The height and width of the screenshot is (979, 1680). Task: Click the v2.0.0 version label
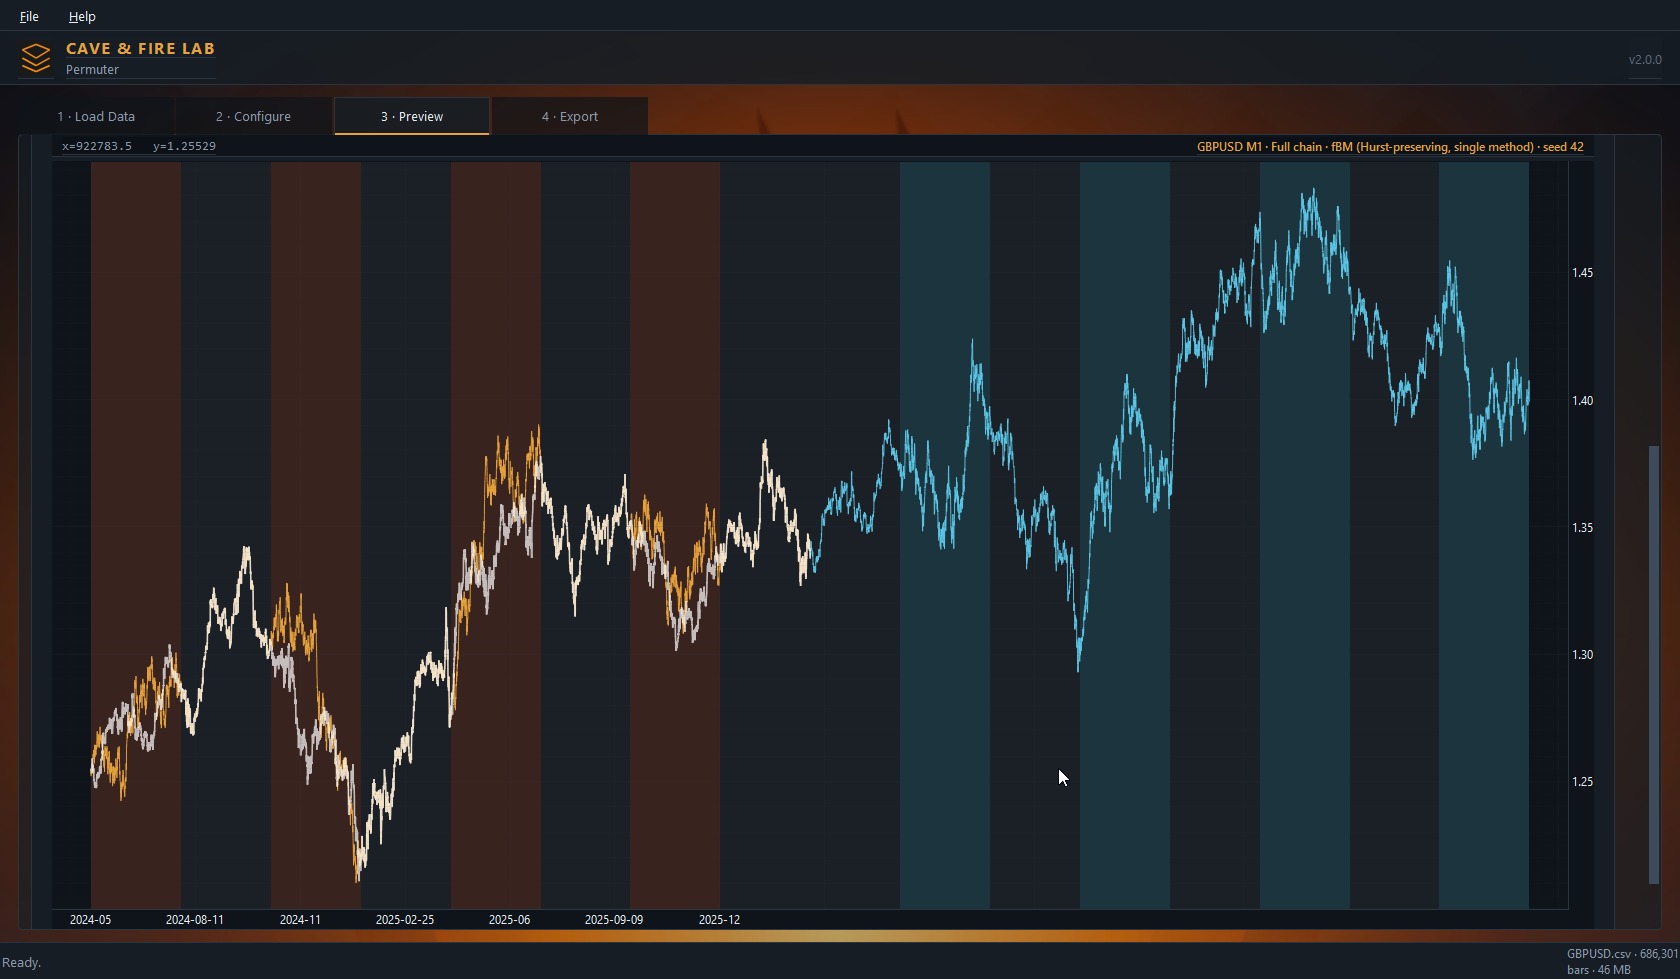coord(1645,59)
